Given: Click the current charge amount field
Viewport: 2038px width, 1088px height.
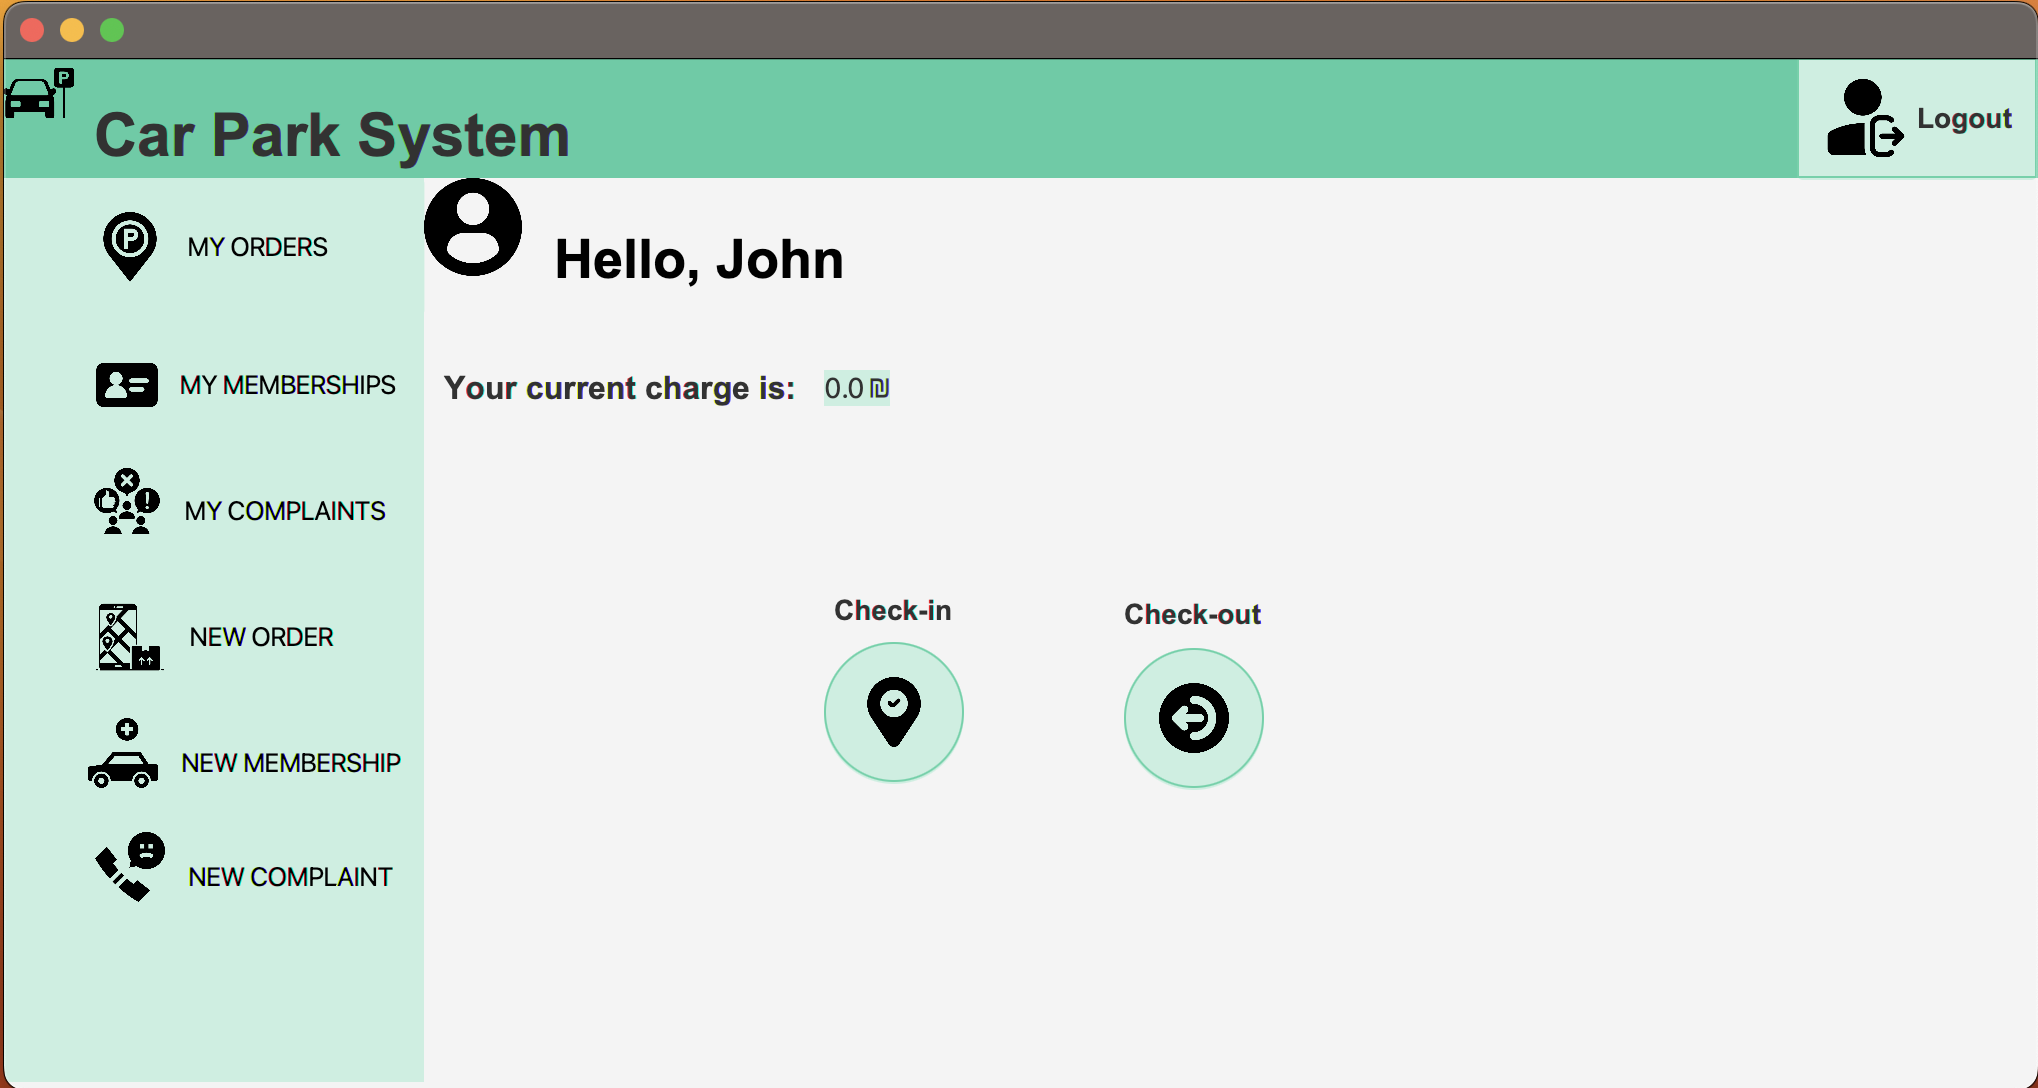Looking at the screenshot, I should pyautogui.click(x=855, y=388).
